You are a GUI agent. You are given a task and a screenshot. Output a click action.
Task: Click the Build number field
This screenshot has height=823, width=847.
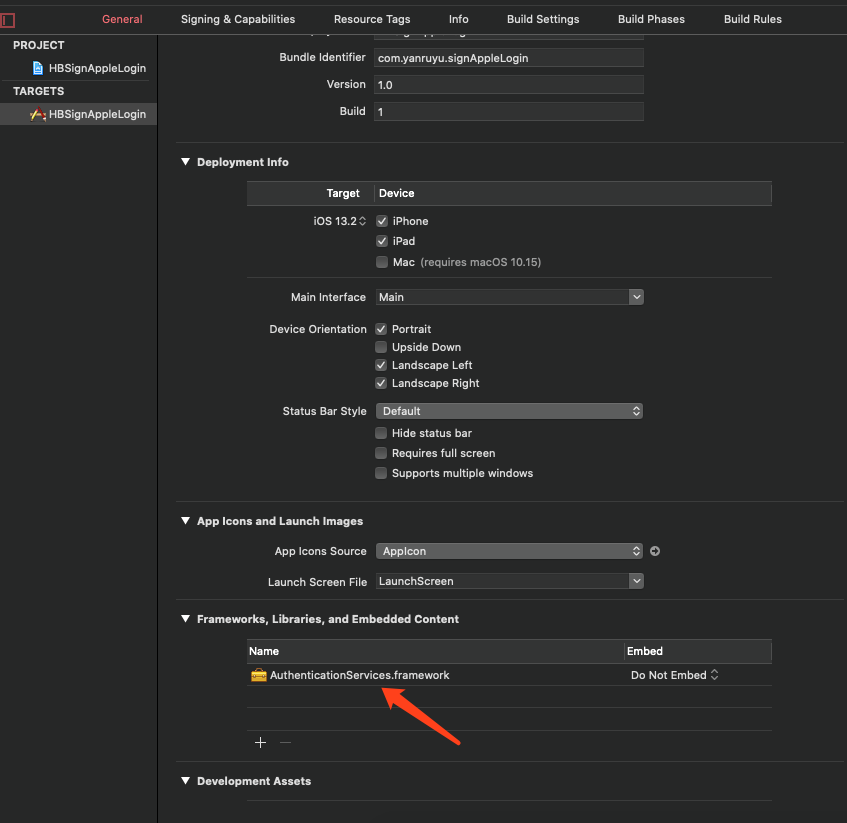[x=509, y=112]
